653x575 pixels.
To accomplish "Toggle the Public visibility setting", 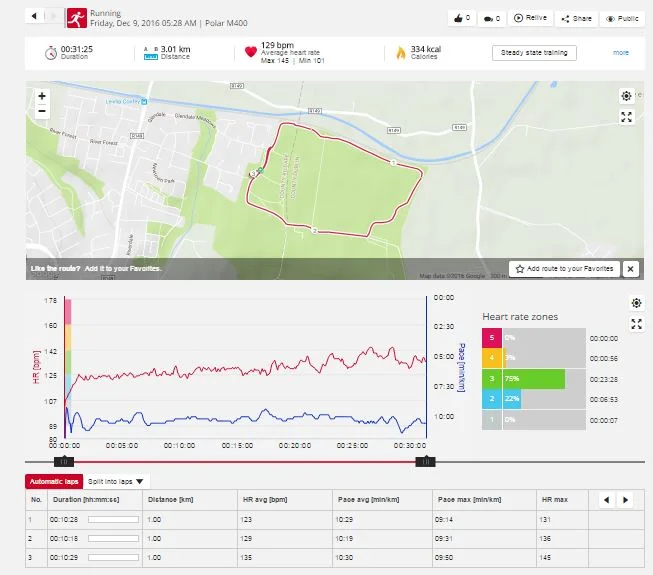I will point(623,18).
